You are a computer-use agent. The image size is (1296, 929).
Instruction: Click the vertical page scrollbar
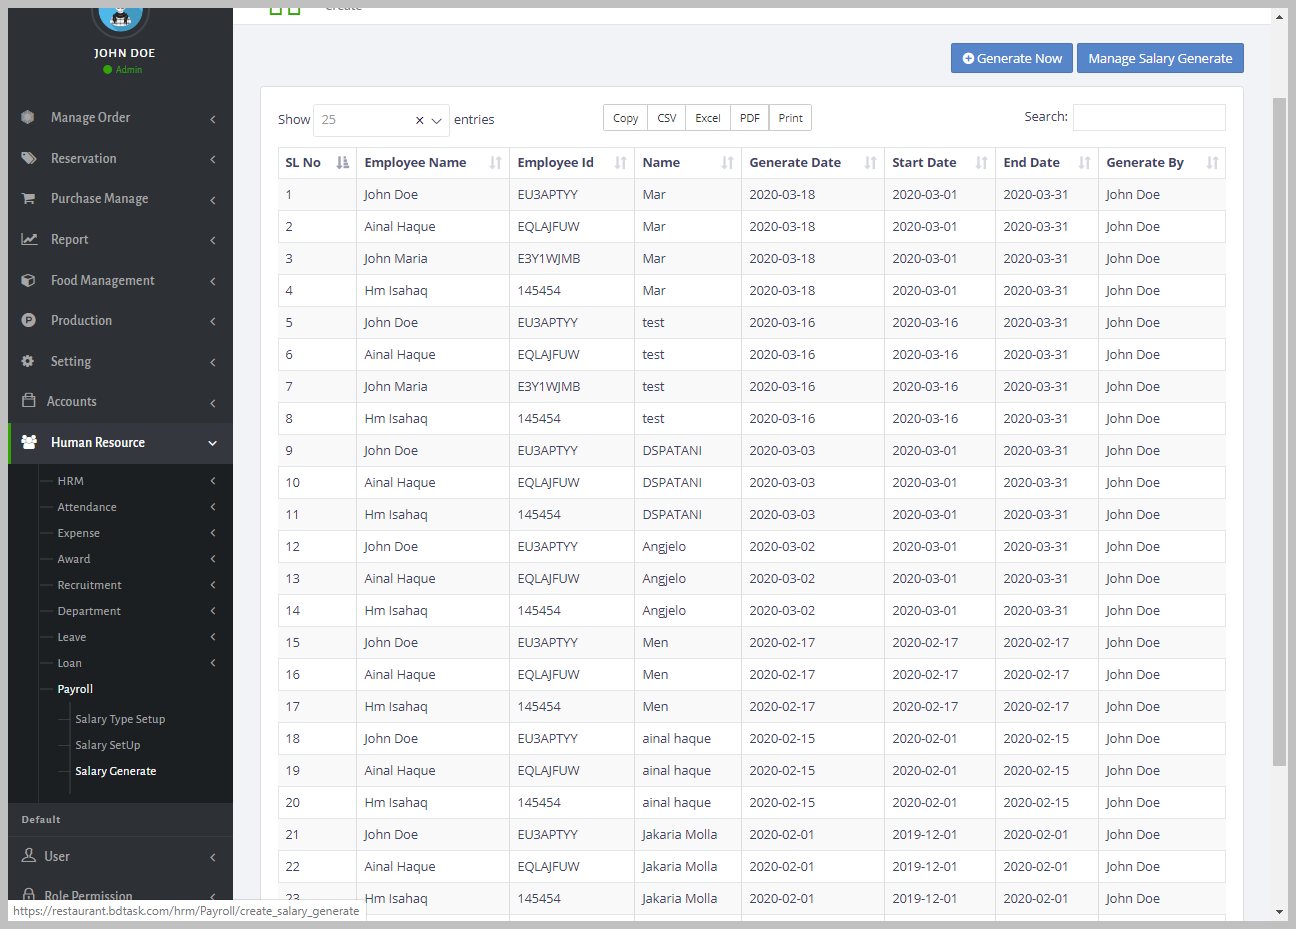click(1279, 430)
